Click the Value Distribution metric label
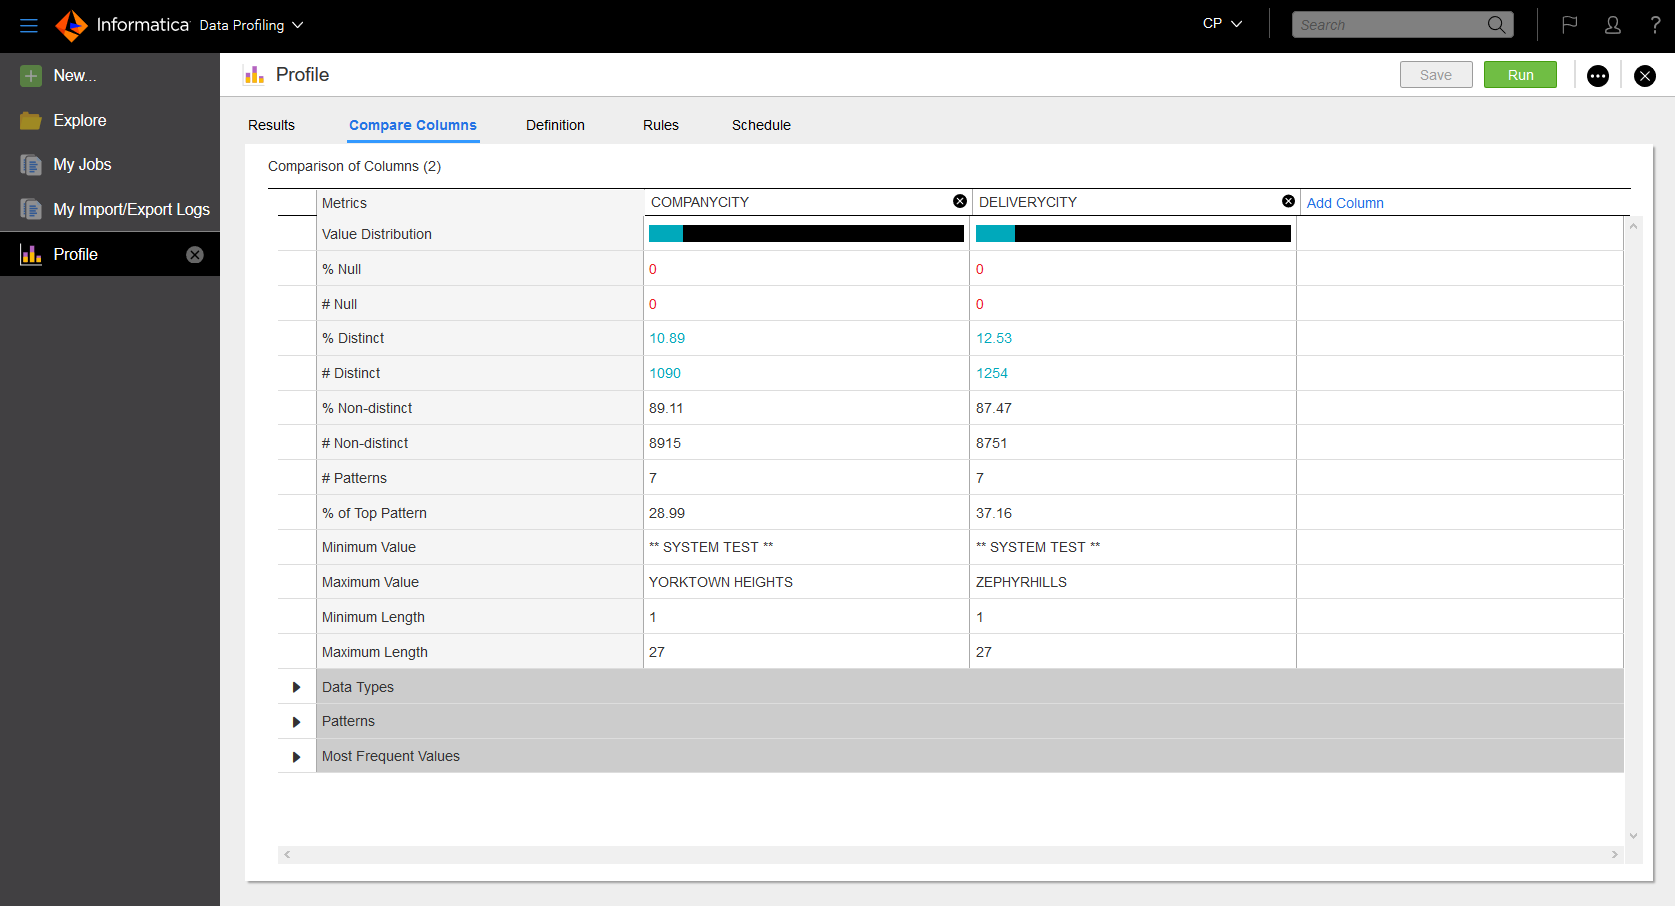This screenshot has width=1675, height=906. 377,234
